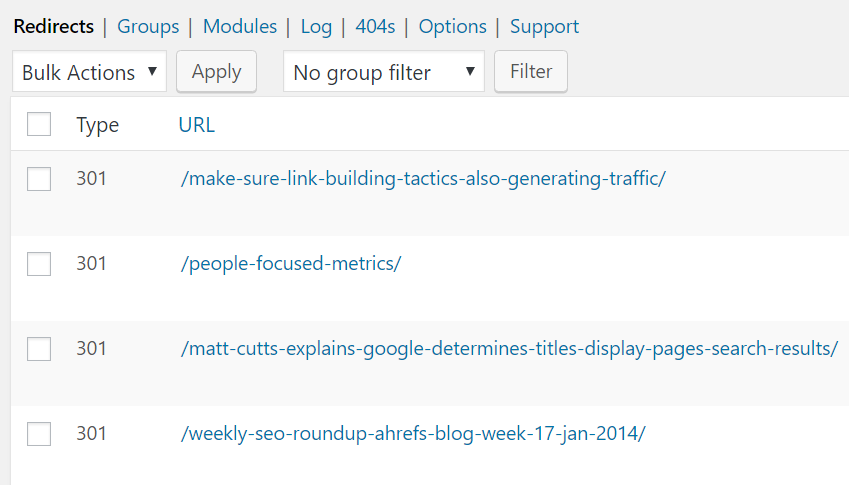Screen dimensions: 849x485
Task: Open the /make-sure-link-building-tactics-also-generating-traffic/ link
Action: (423, 179)
